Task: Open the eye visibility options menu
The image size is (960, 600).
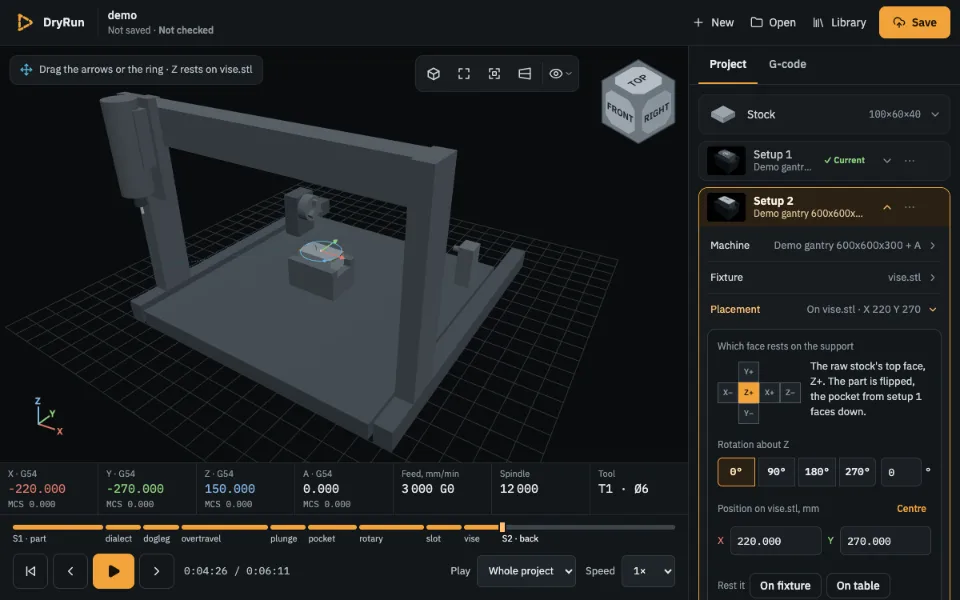Action: [560, 73]
